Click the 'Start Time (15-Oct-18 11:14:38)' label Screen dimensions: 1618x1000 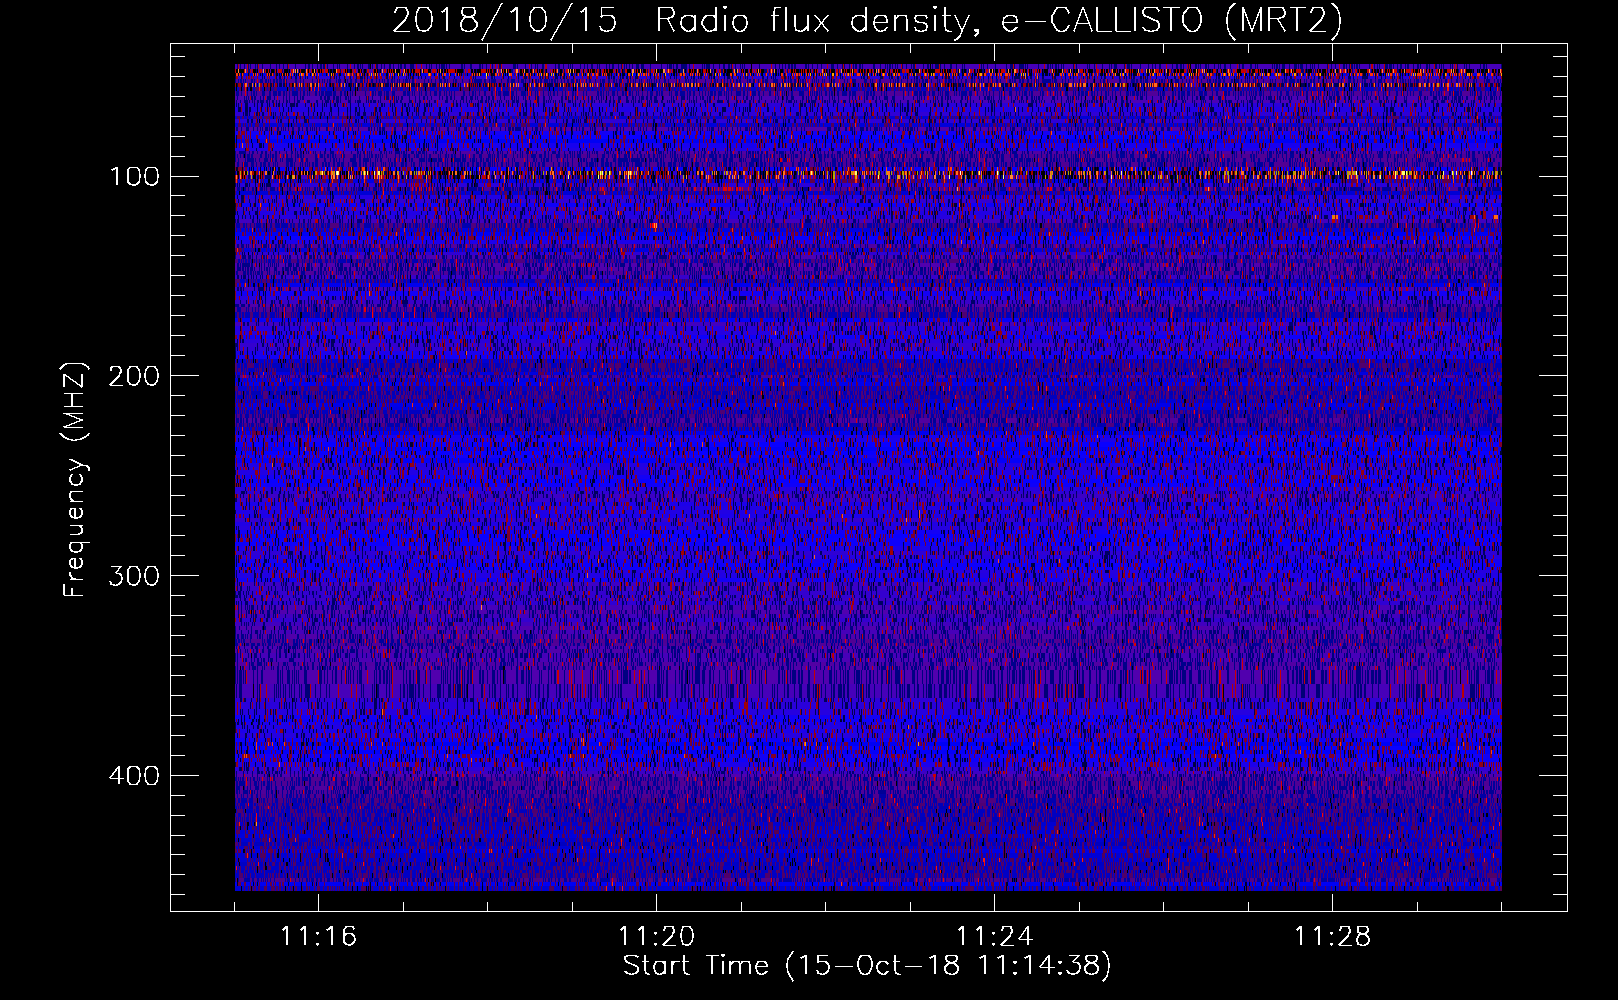[x=867, y=966]
